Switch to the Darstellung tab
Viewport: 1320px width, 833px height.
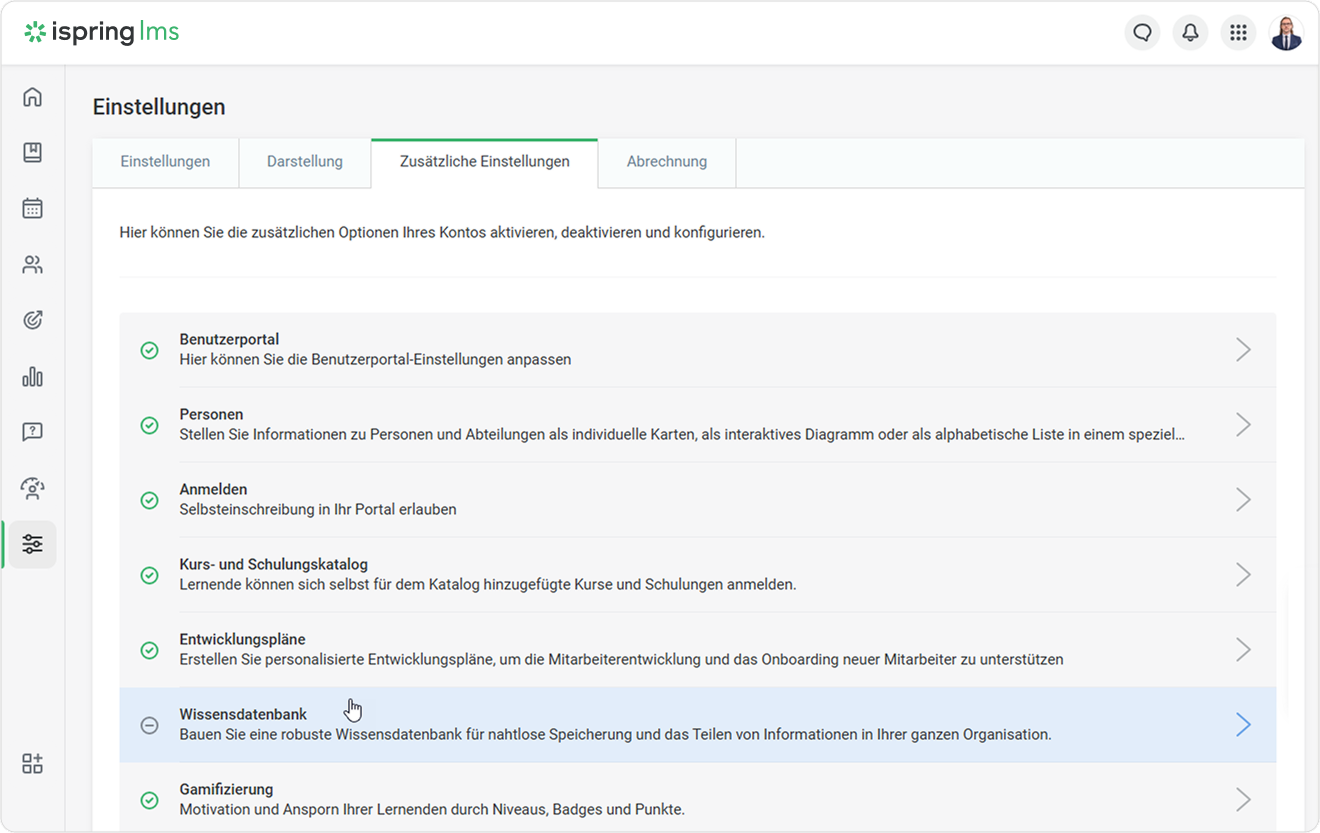coord(305,162)
